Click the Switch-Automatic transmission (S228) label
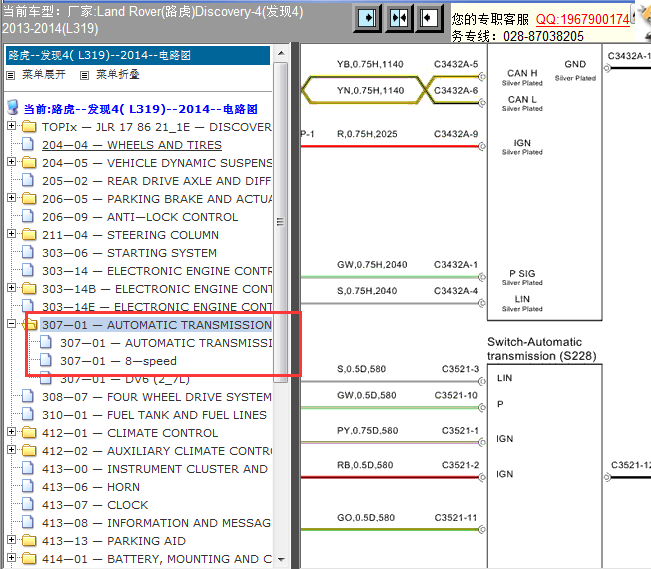The height and width of the screenshot is (569, 651). click(x=541, y=348)
